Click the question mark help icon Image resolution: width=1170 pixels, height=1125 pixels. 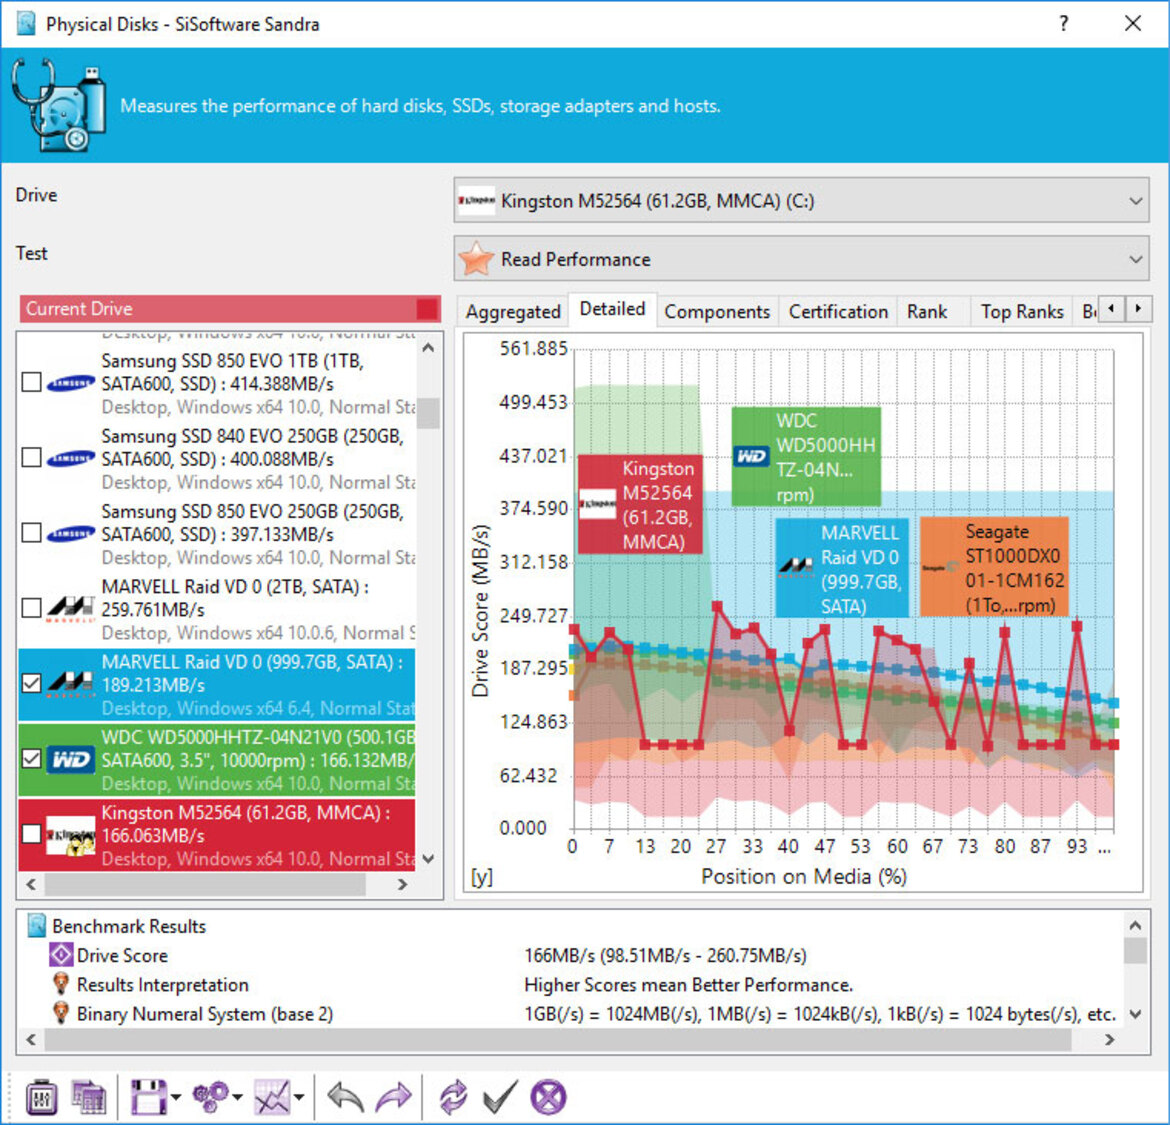(1063, 24)
